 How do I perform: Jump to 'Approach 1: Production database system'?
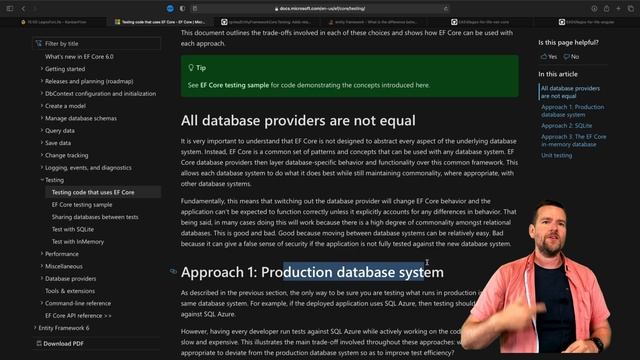click(572, 111)
